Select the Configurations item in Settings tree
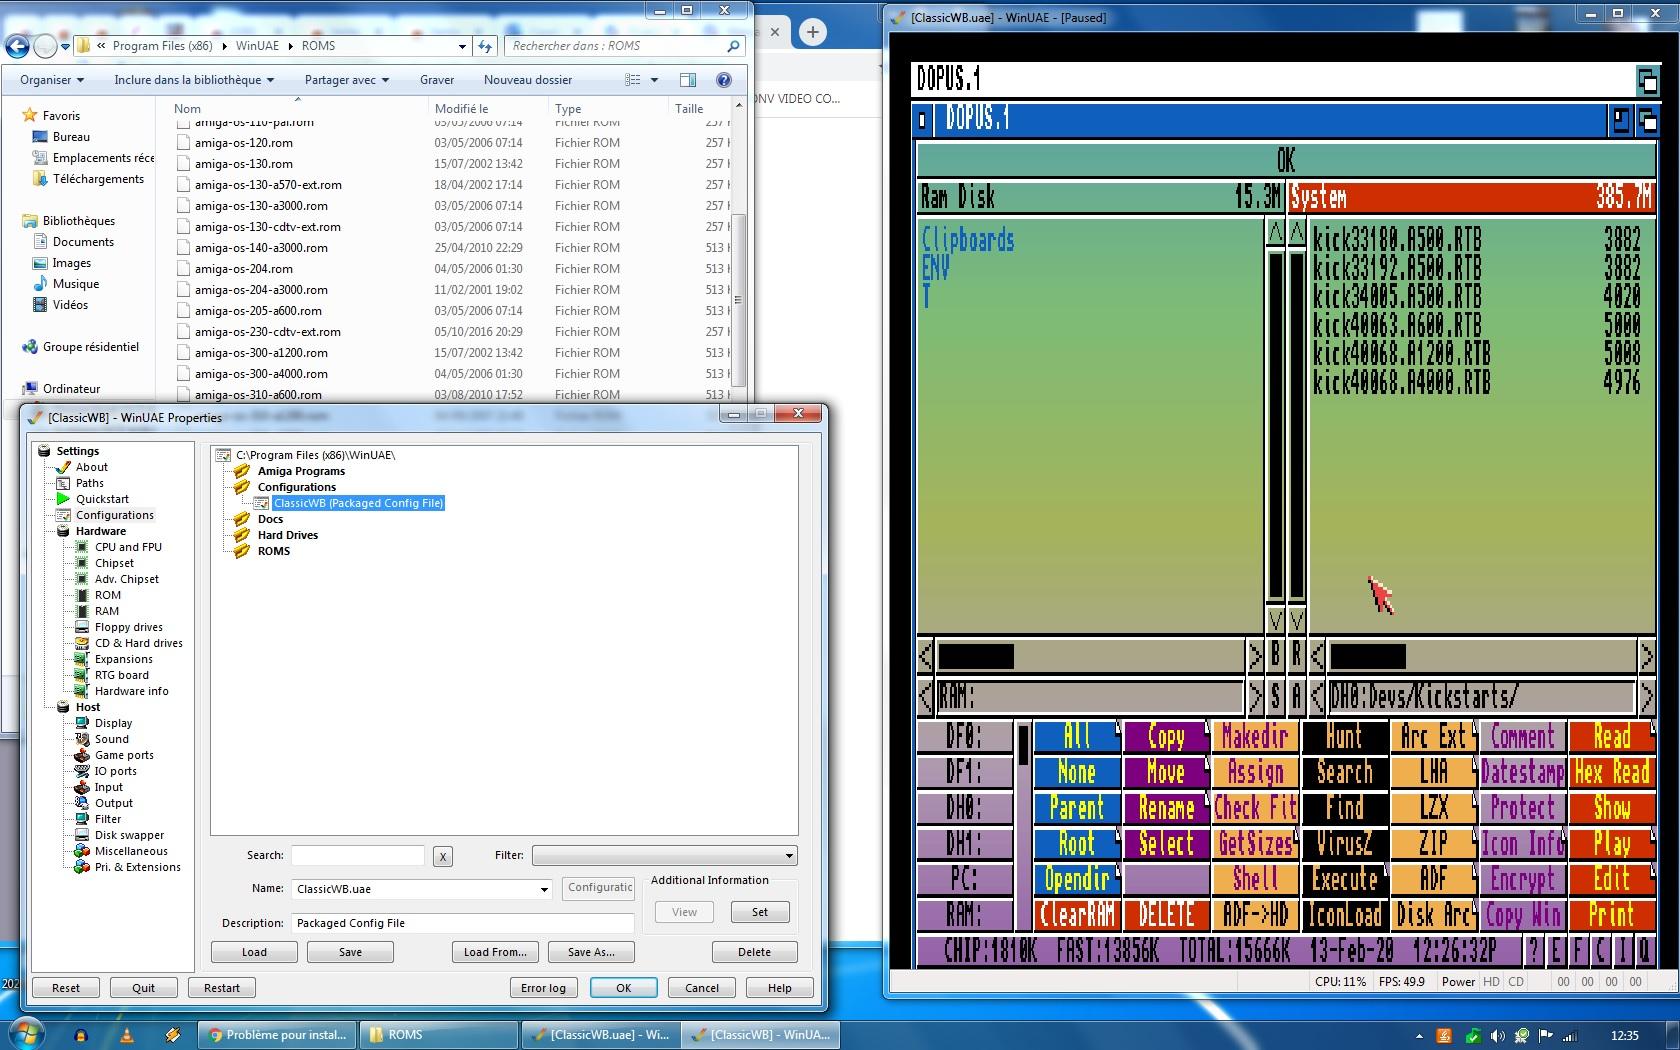Viewport: 1680px width, 1050px height. 115,515
